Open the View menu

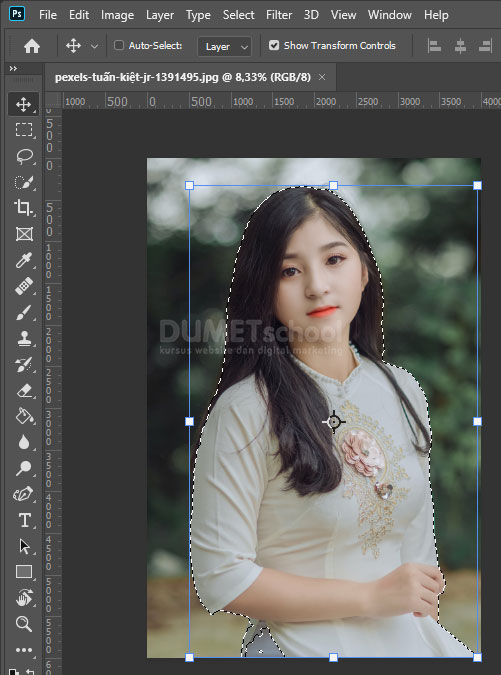click(x=343, y=15)
